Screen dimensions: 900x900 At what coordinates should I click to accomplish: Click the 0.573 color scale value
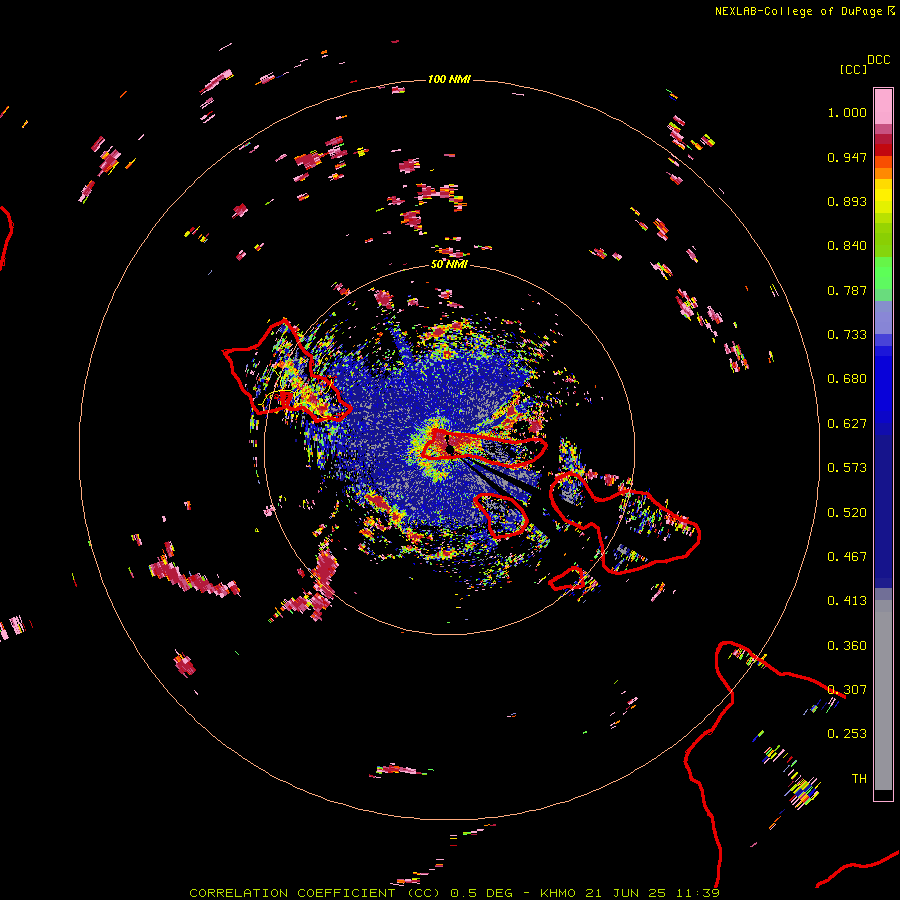[x=847, y=468]
